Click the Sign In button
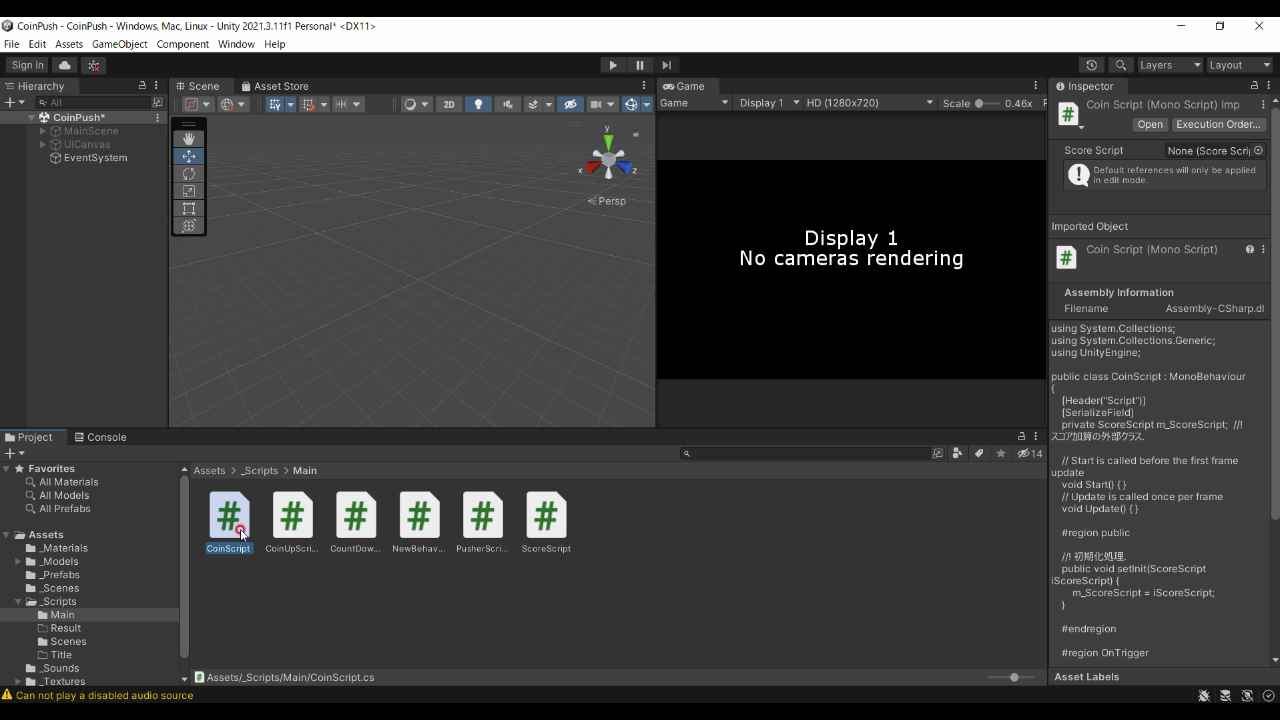The height and width of the screenshot is (720, 1280). point(28,65)
